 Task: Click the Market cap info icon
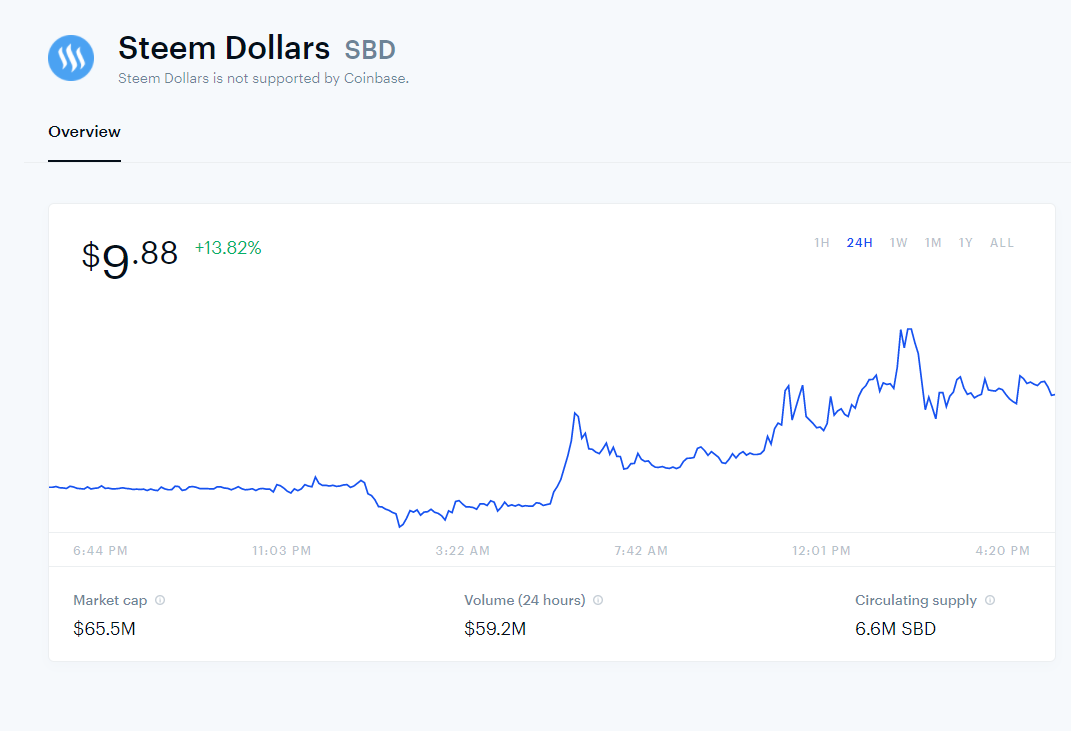coord(160,601)
